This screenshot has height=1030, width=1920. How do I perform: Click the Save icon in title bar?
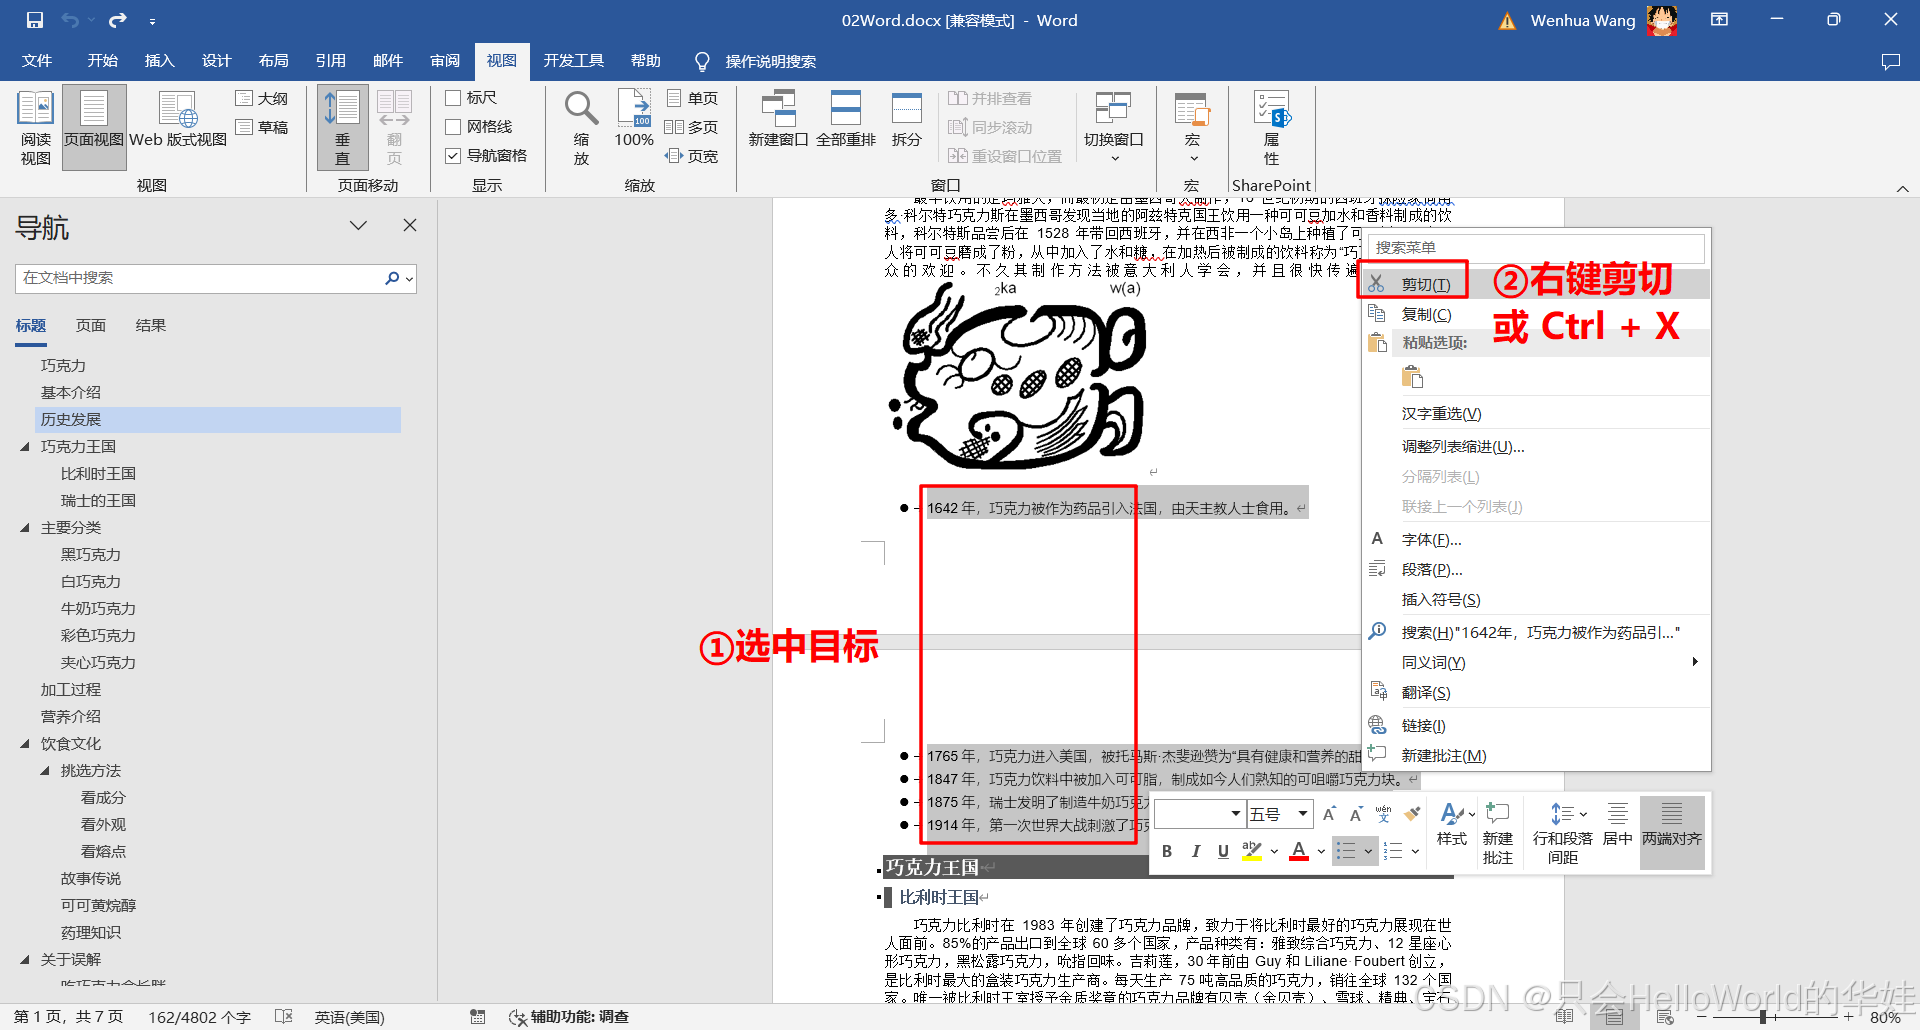pos(34,20)
